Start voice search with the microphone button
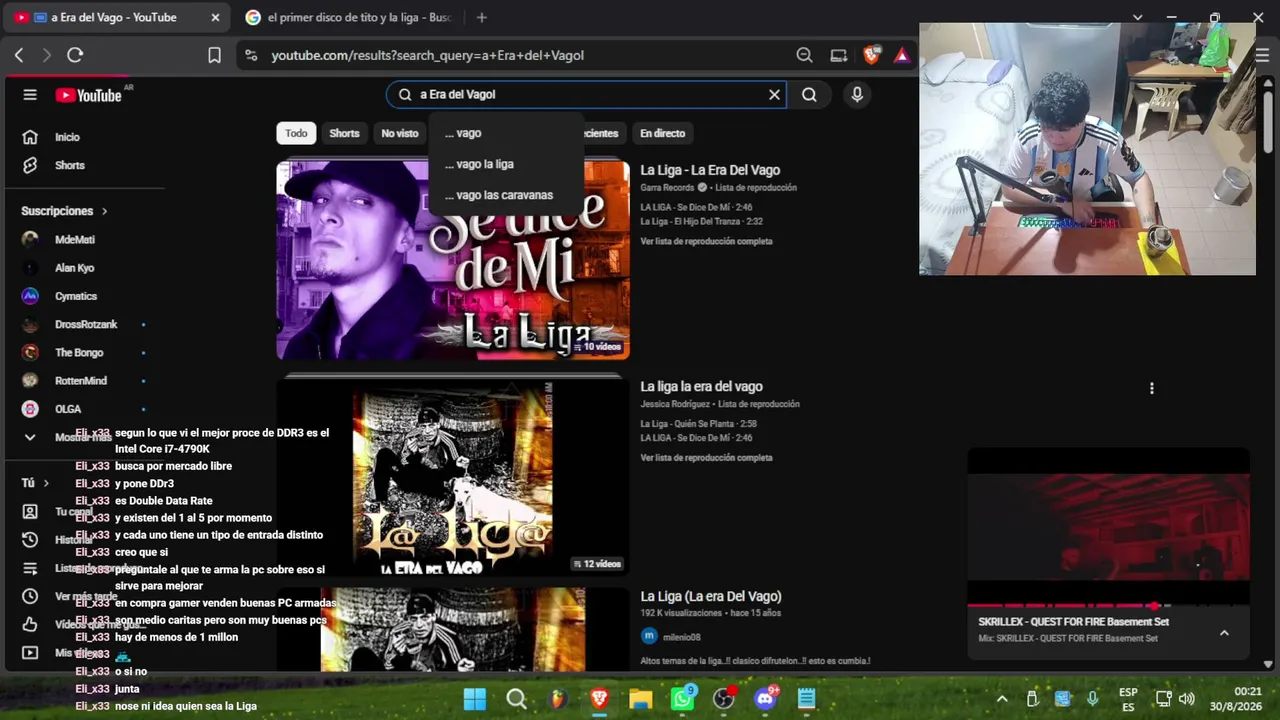 (856, 94)
